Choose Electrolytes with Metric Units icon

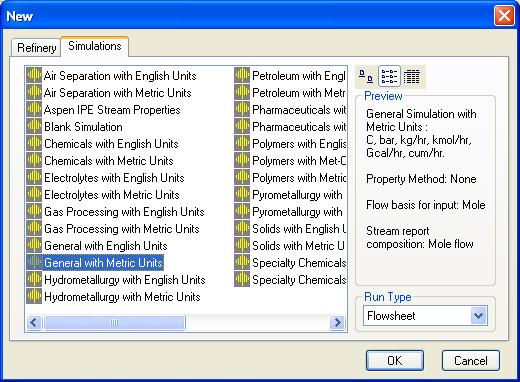click(34, 194)
